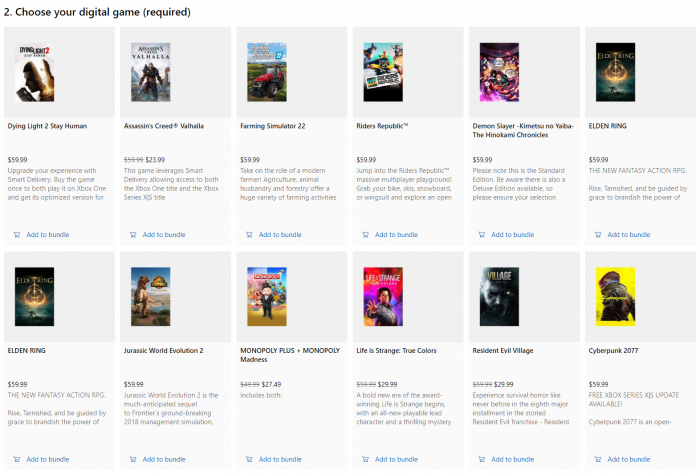Click the Demon Slayer Hinokami Chronicles title

pos(523,131)
